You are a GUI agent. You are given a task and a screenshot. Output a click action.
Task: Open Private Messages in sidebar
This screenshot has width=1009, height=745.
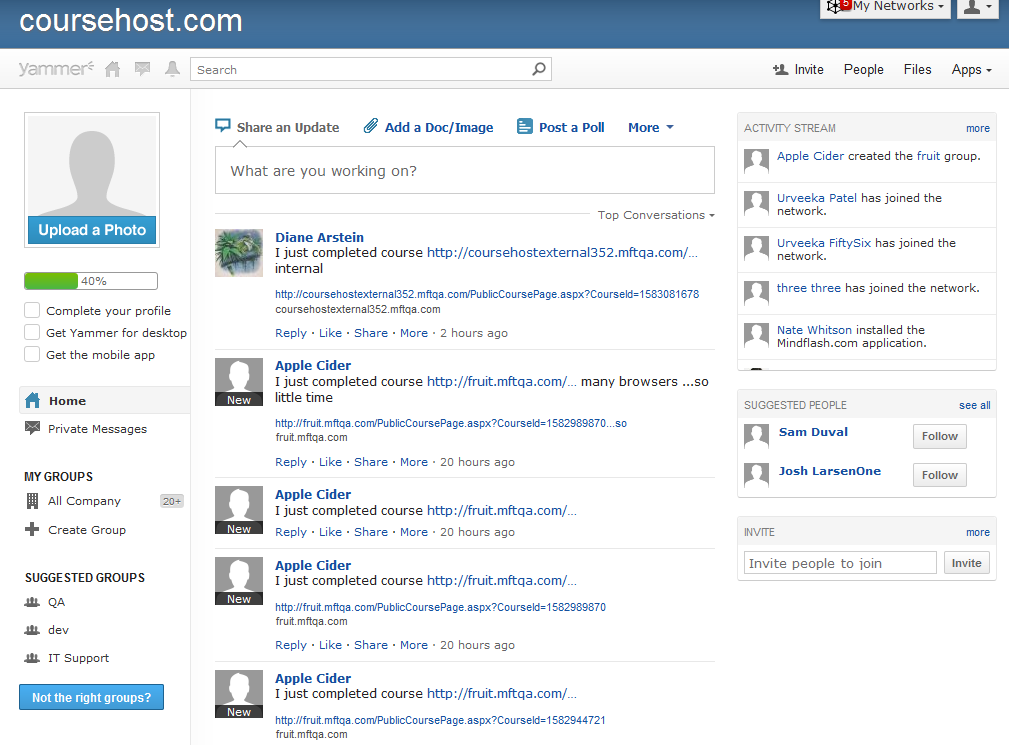coord(97,428)
